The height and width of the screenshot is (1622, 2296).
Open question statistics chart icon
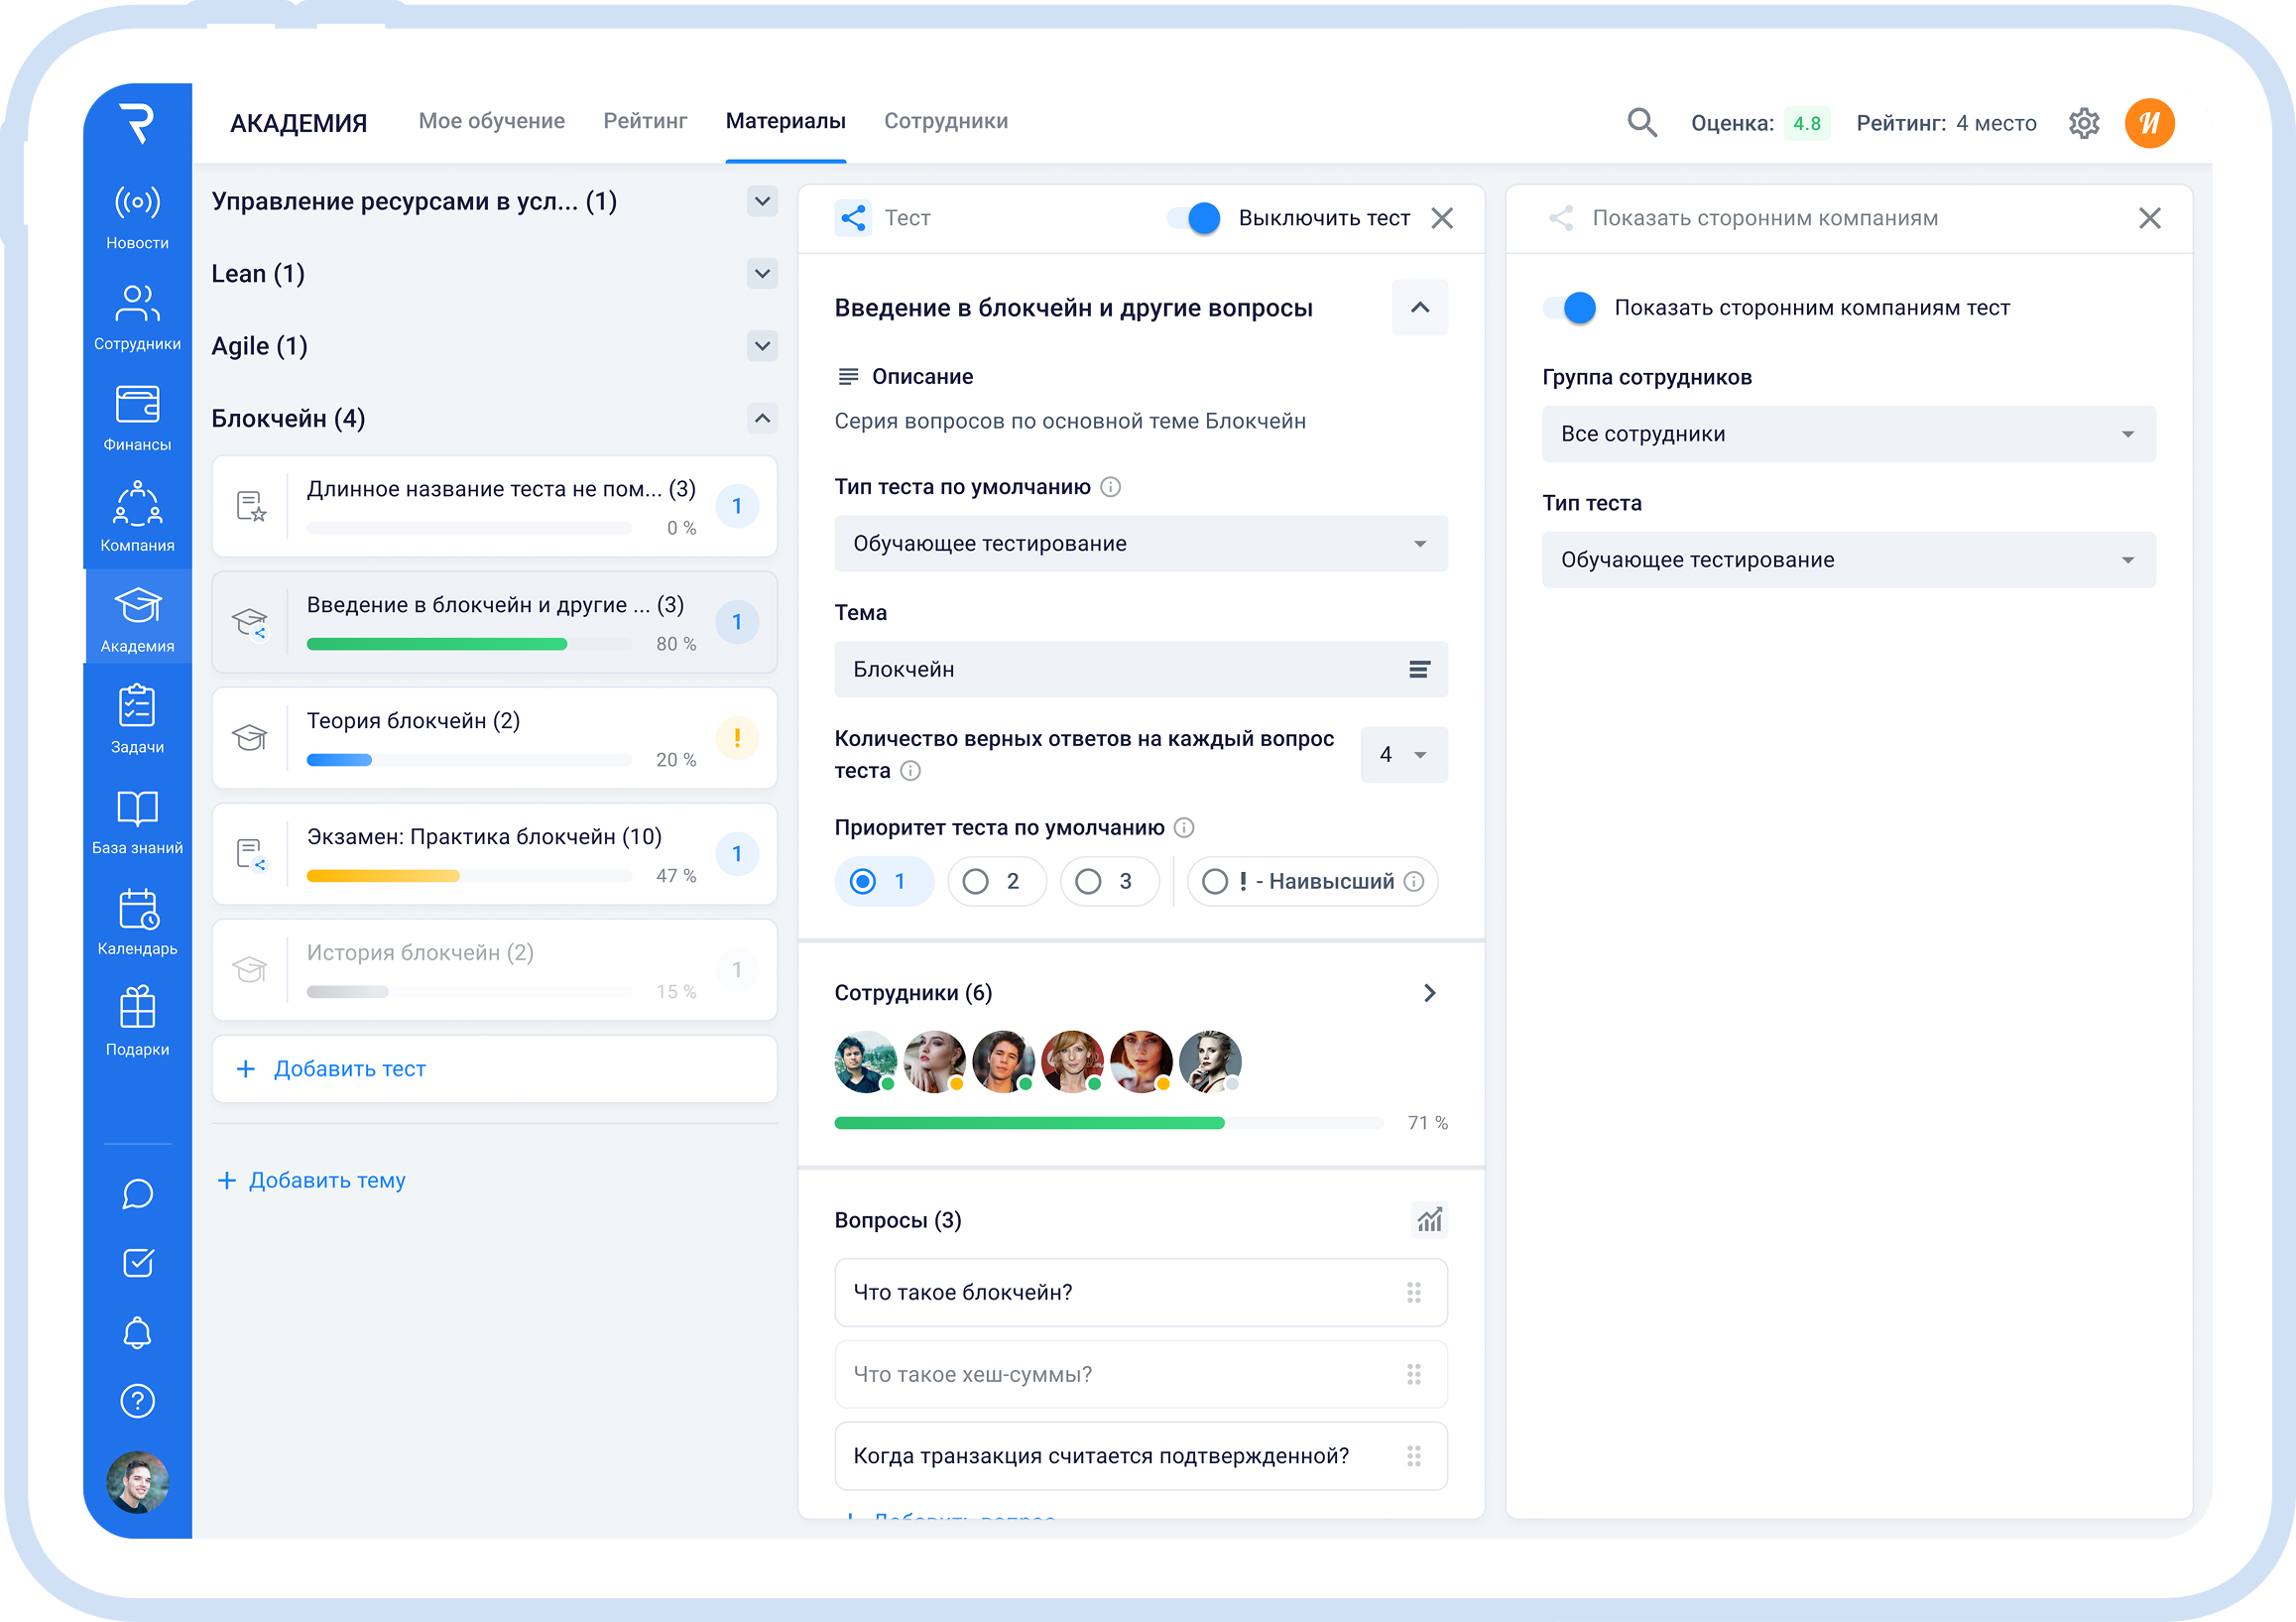click(1430, 1220)
